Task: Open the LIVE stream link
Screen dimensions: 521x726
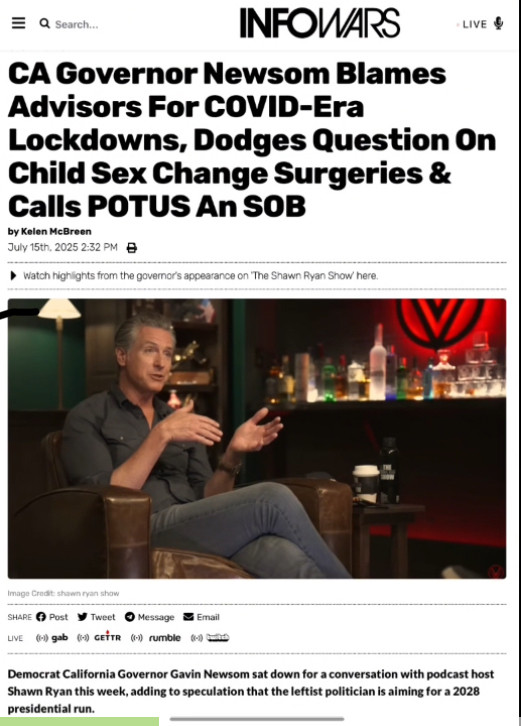Action: pos(474,24)
